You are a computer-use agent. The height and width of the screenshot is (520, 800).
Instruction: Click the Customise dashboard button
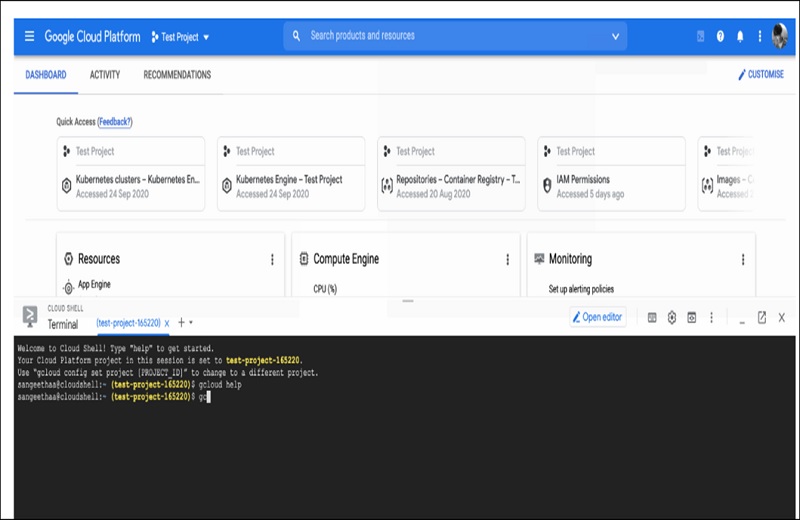tap(761, 75)
